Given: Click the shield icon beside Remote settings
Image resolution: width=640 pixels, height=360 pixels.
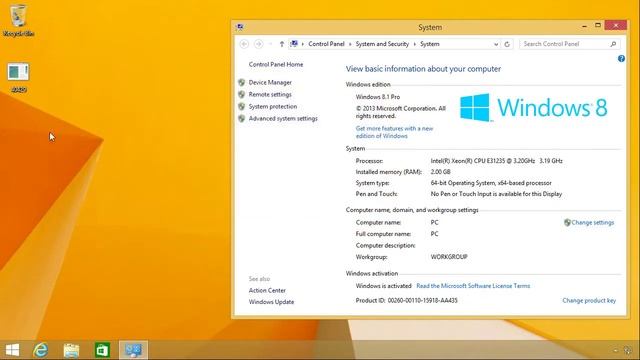Looking at the screenshot, I should pyautogui.click(x=242, y=94).
